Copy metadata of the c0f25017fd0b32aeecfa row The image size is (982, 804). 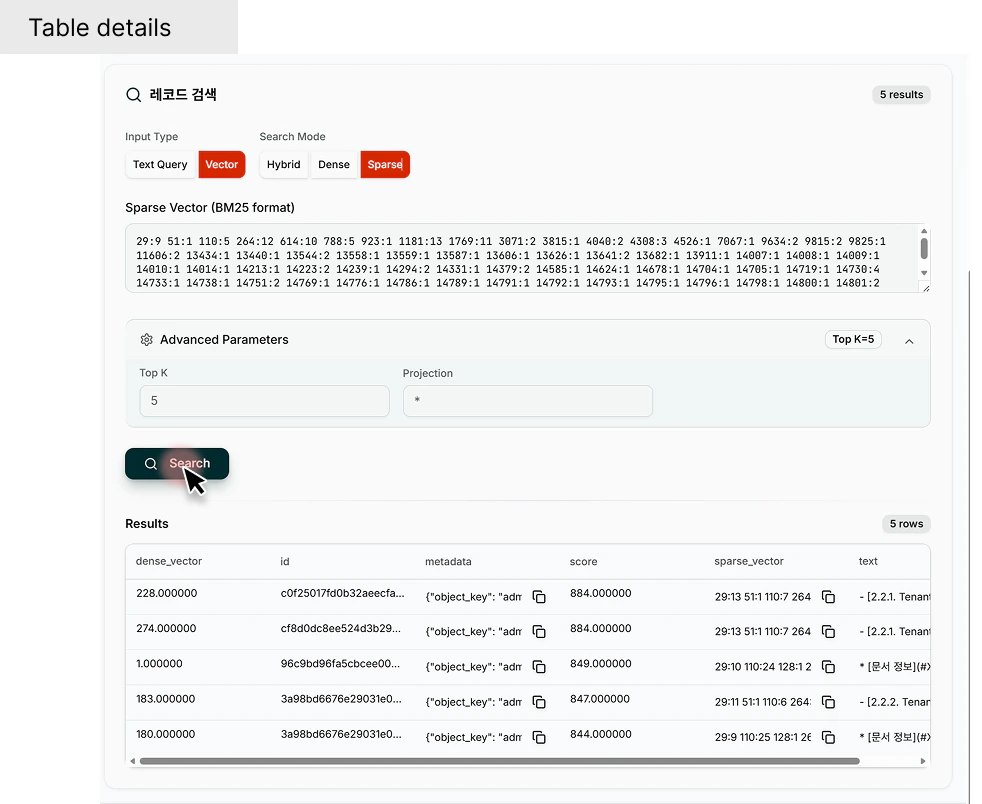[x=539, y=597]
